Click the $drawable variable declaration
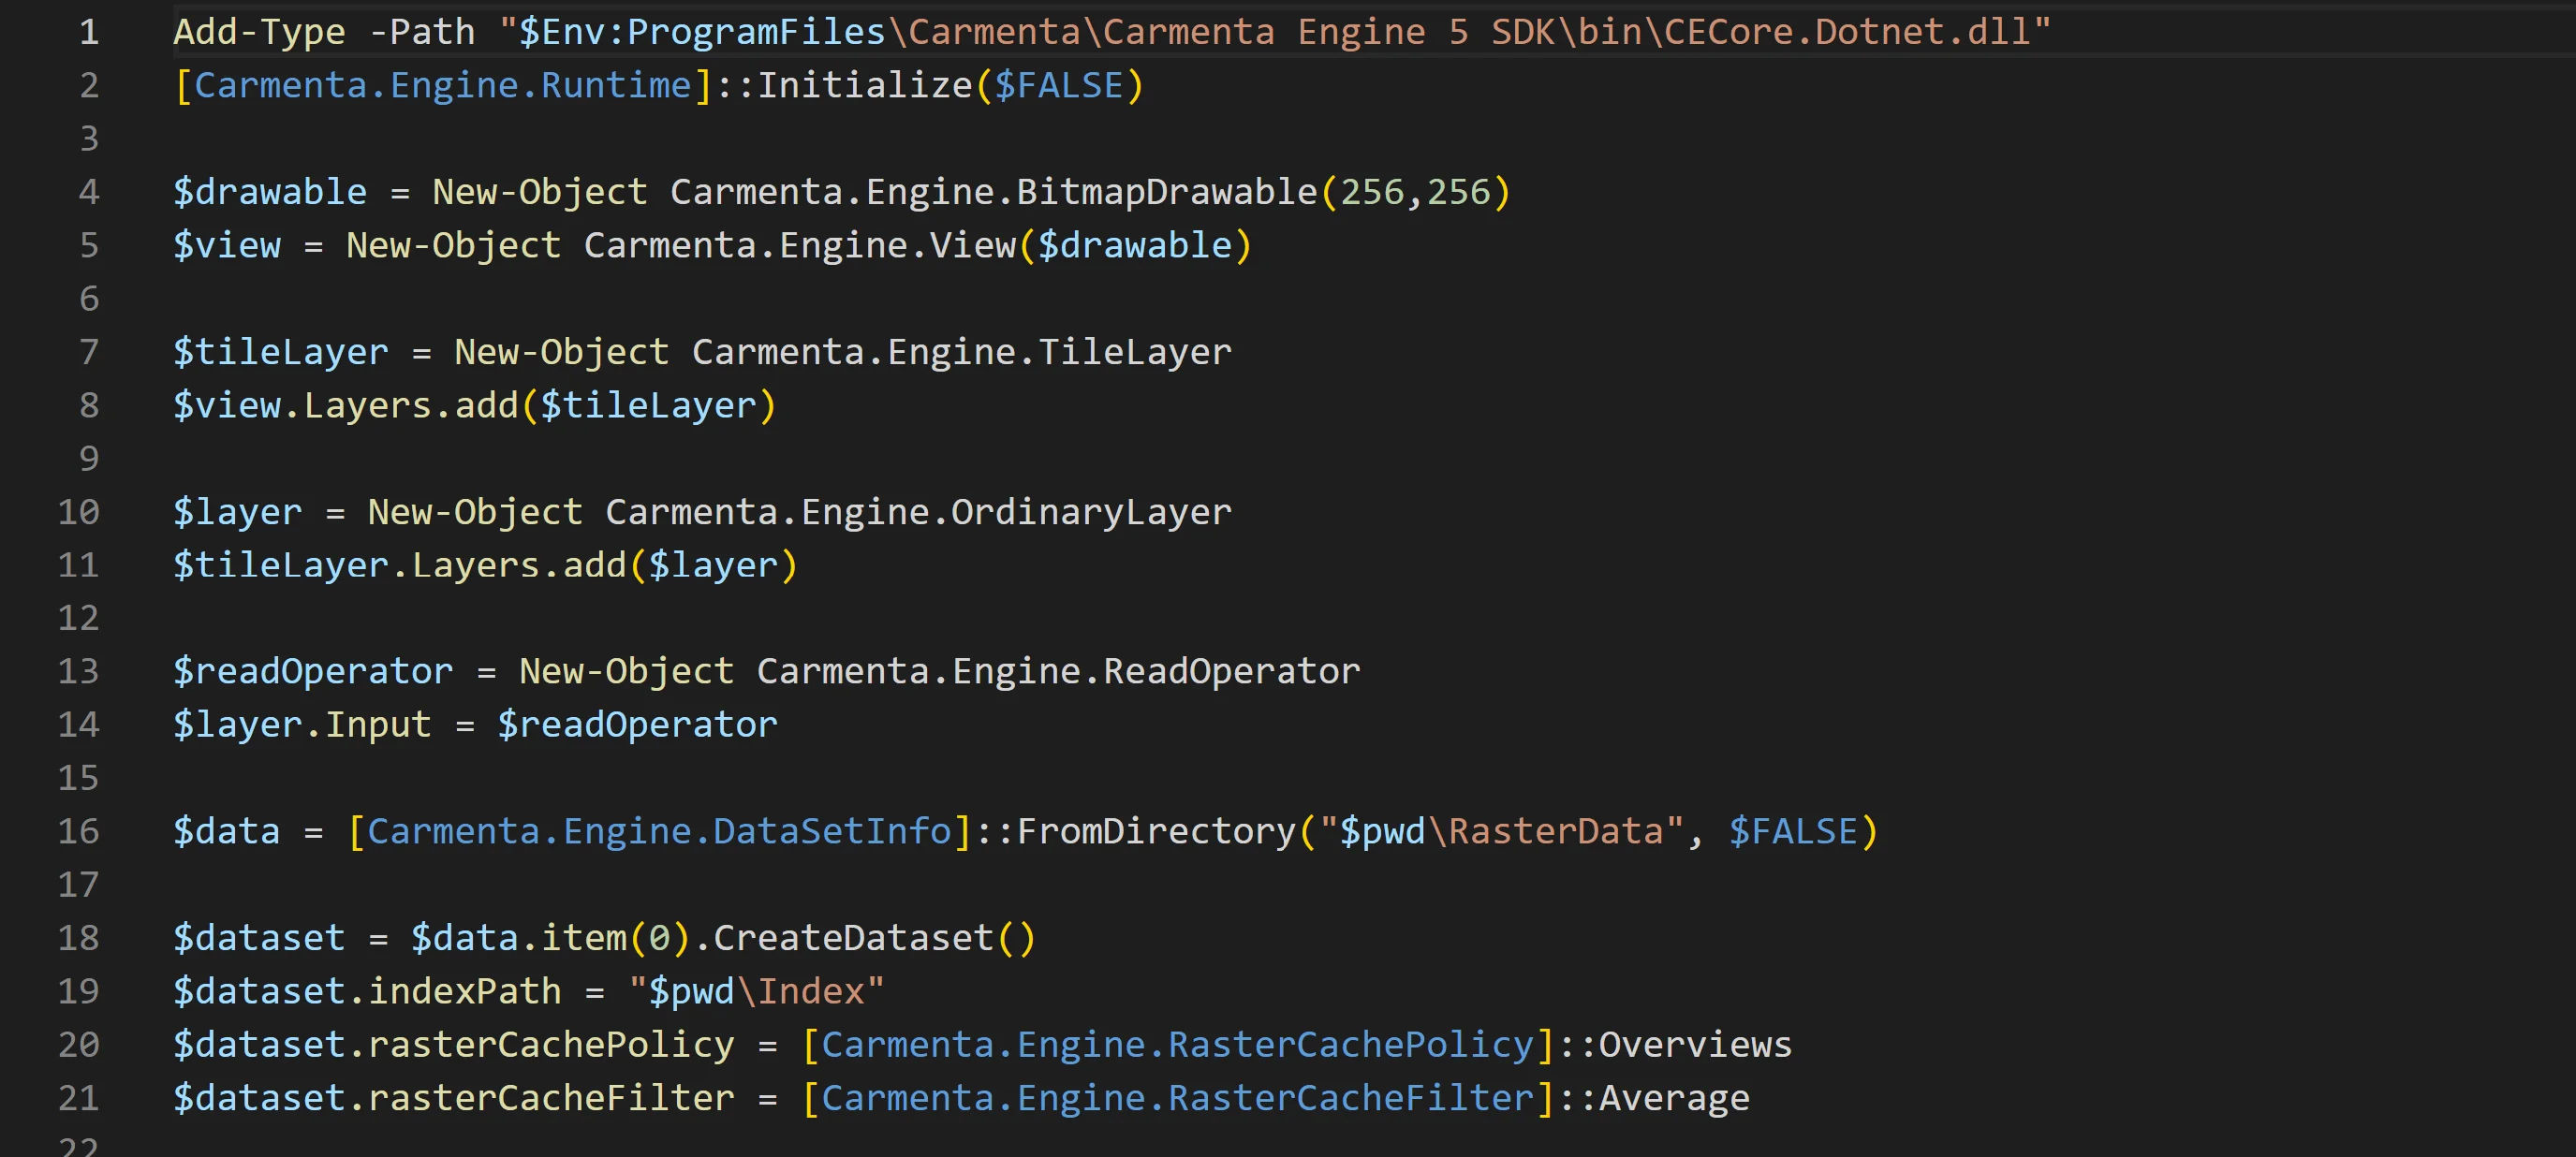The image size is (2576, 1157). point(270,192)
